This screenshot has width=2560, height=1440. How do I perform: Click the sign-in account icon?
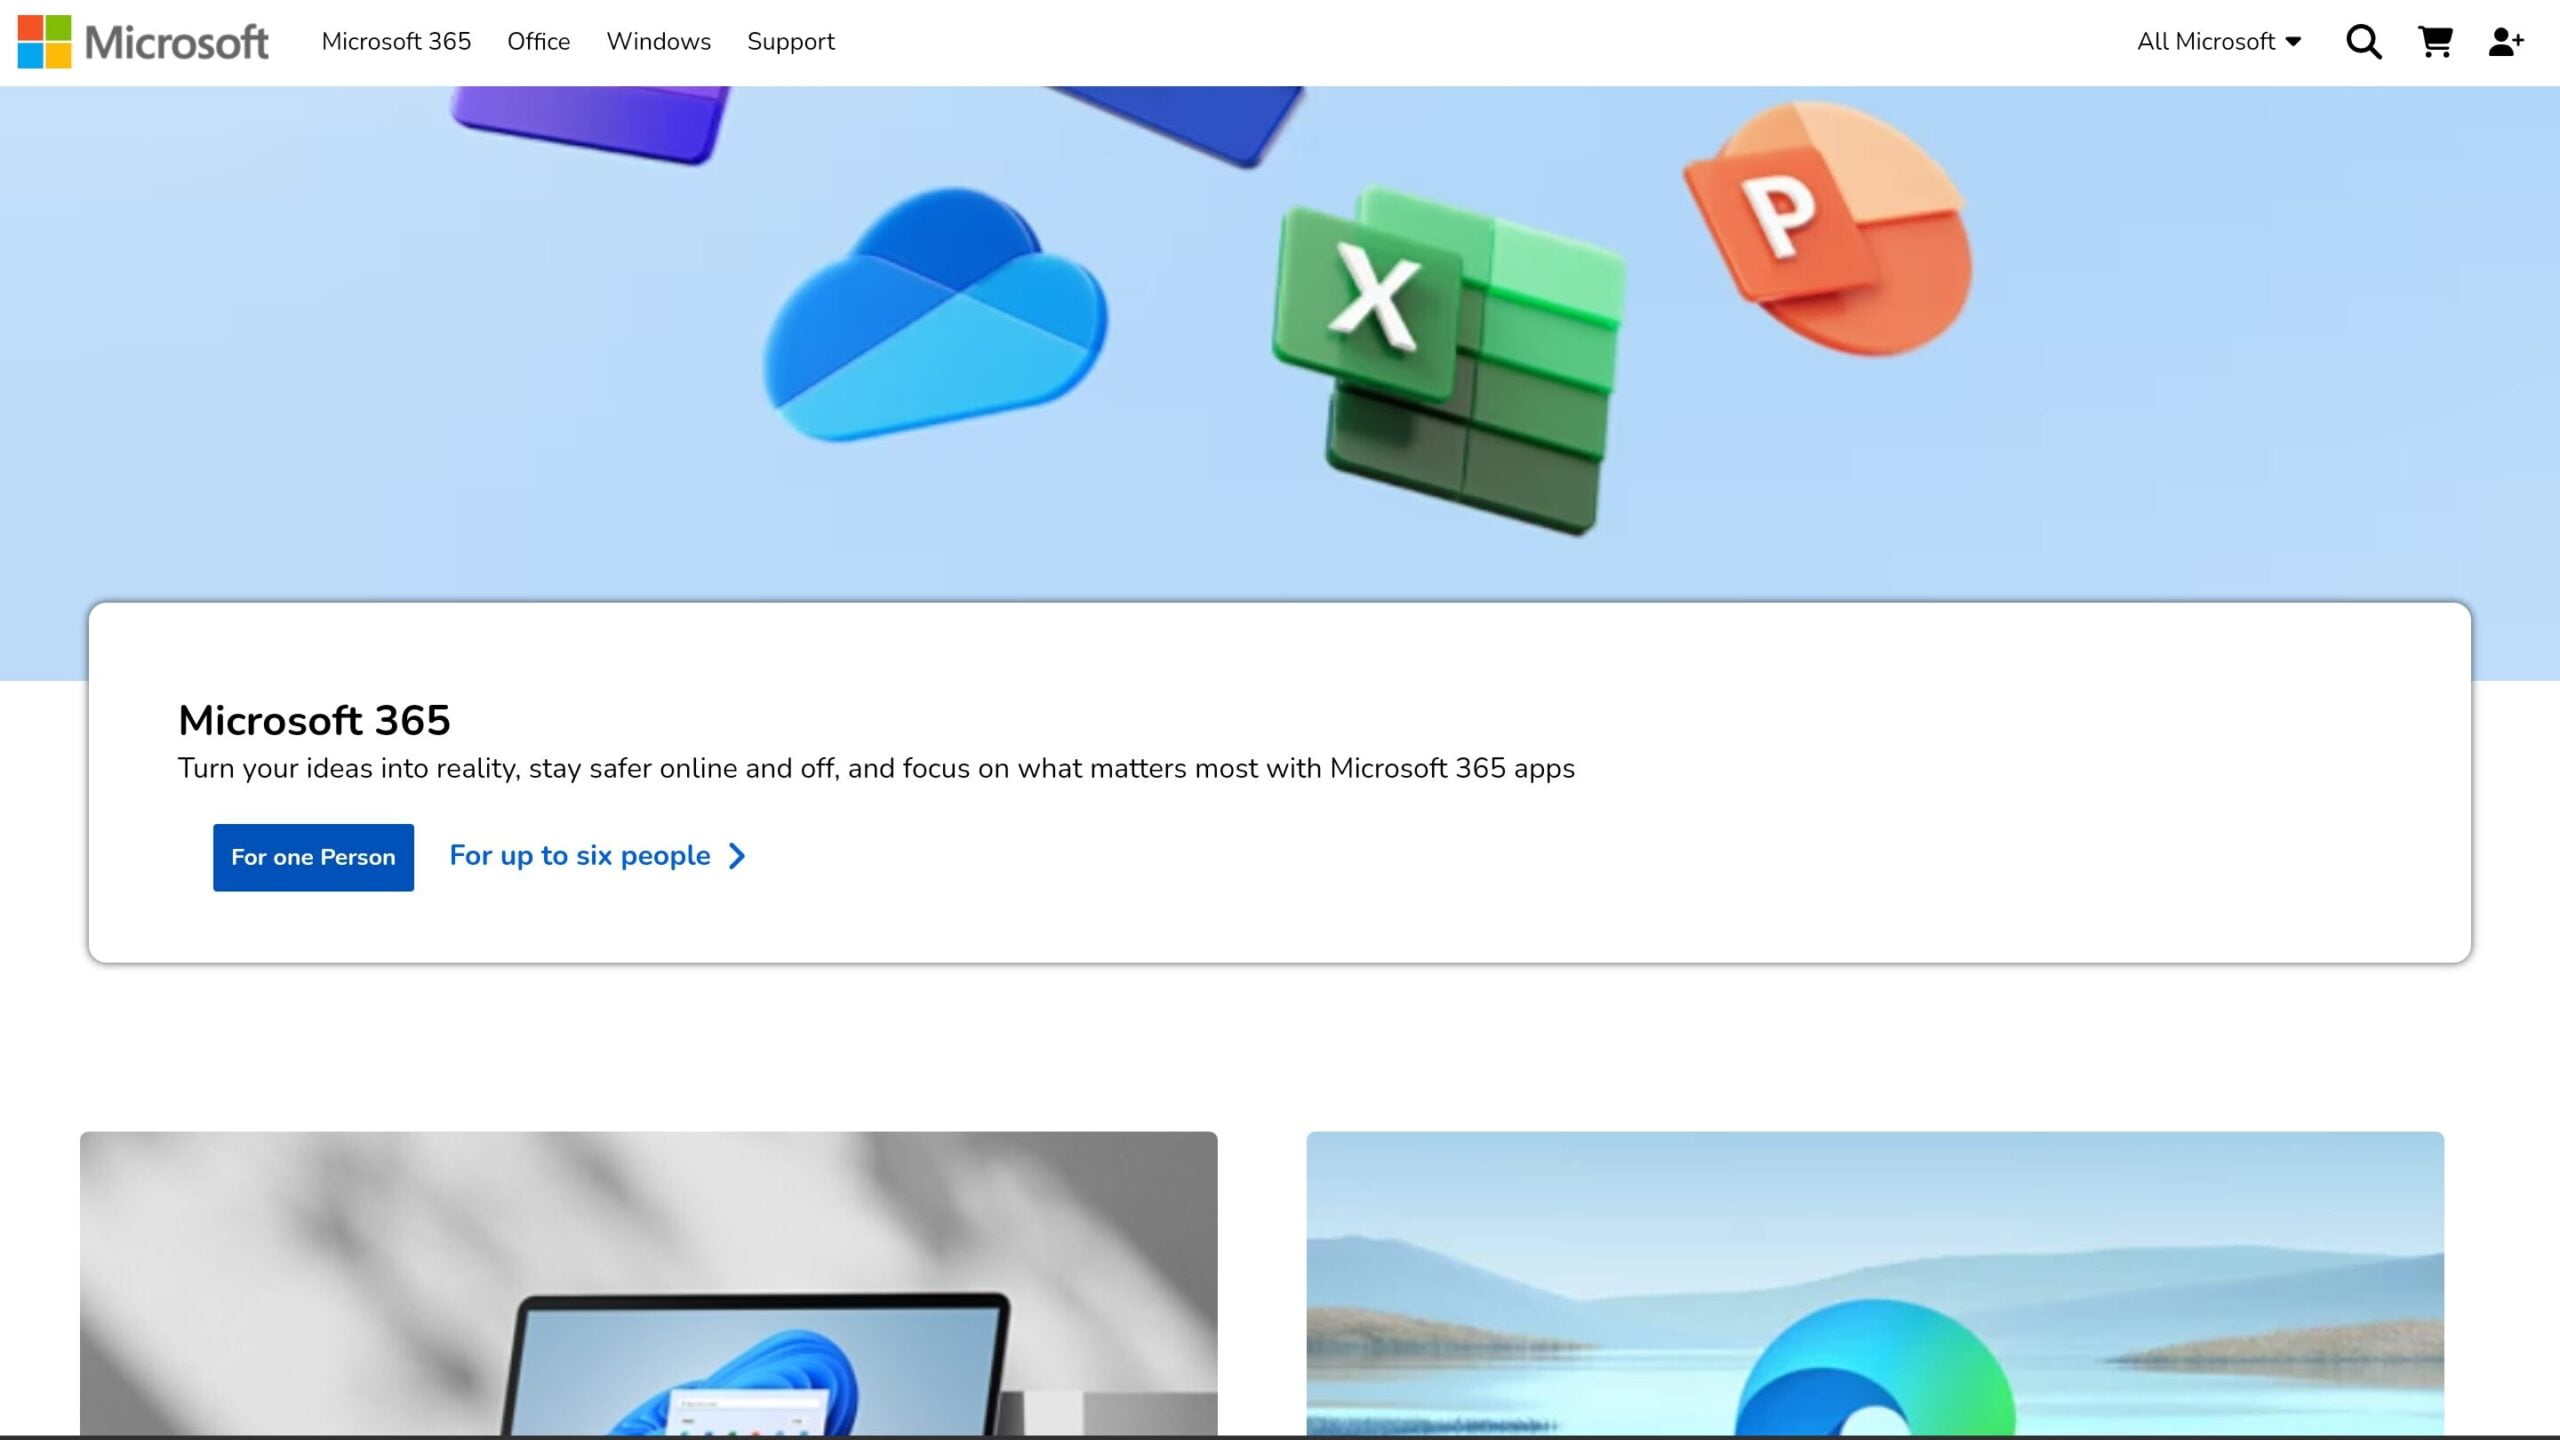tap(2506, 42)
